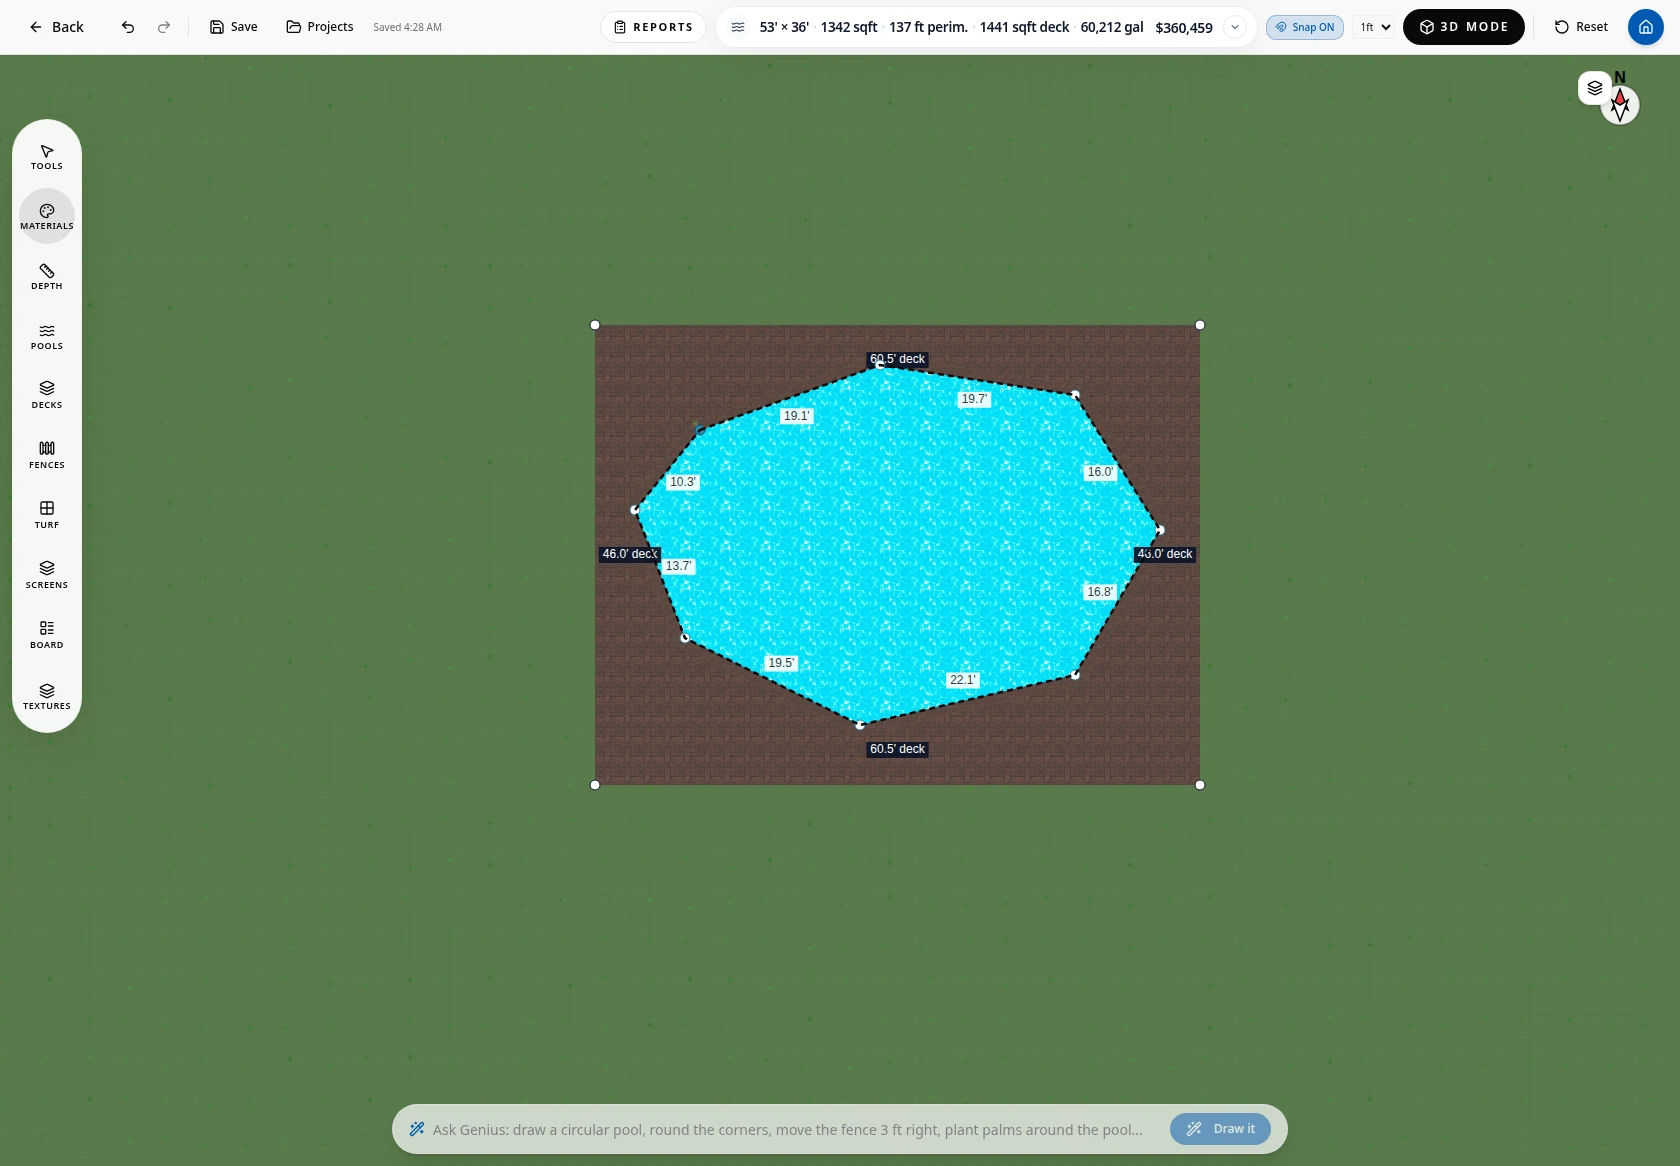Go to the home screen

click(1646, 27)
